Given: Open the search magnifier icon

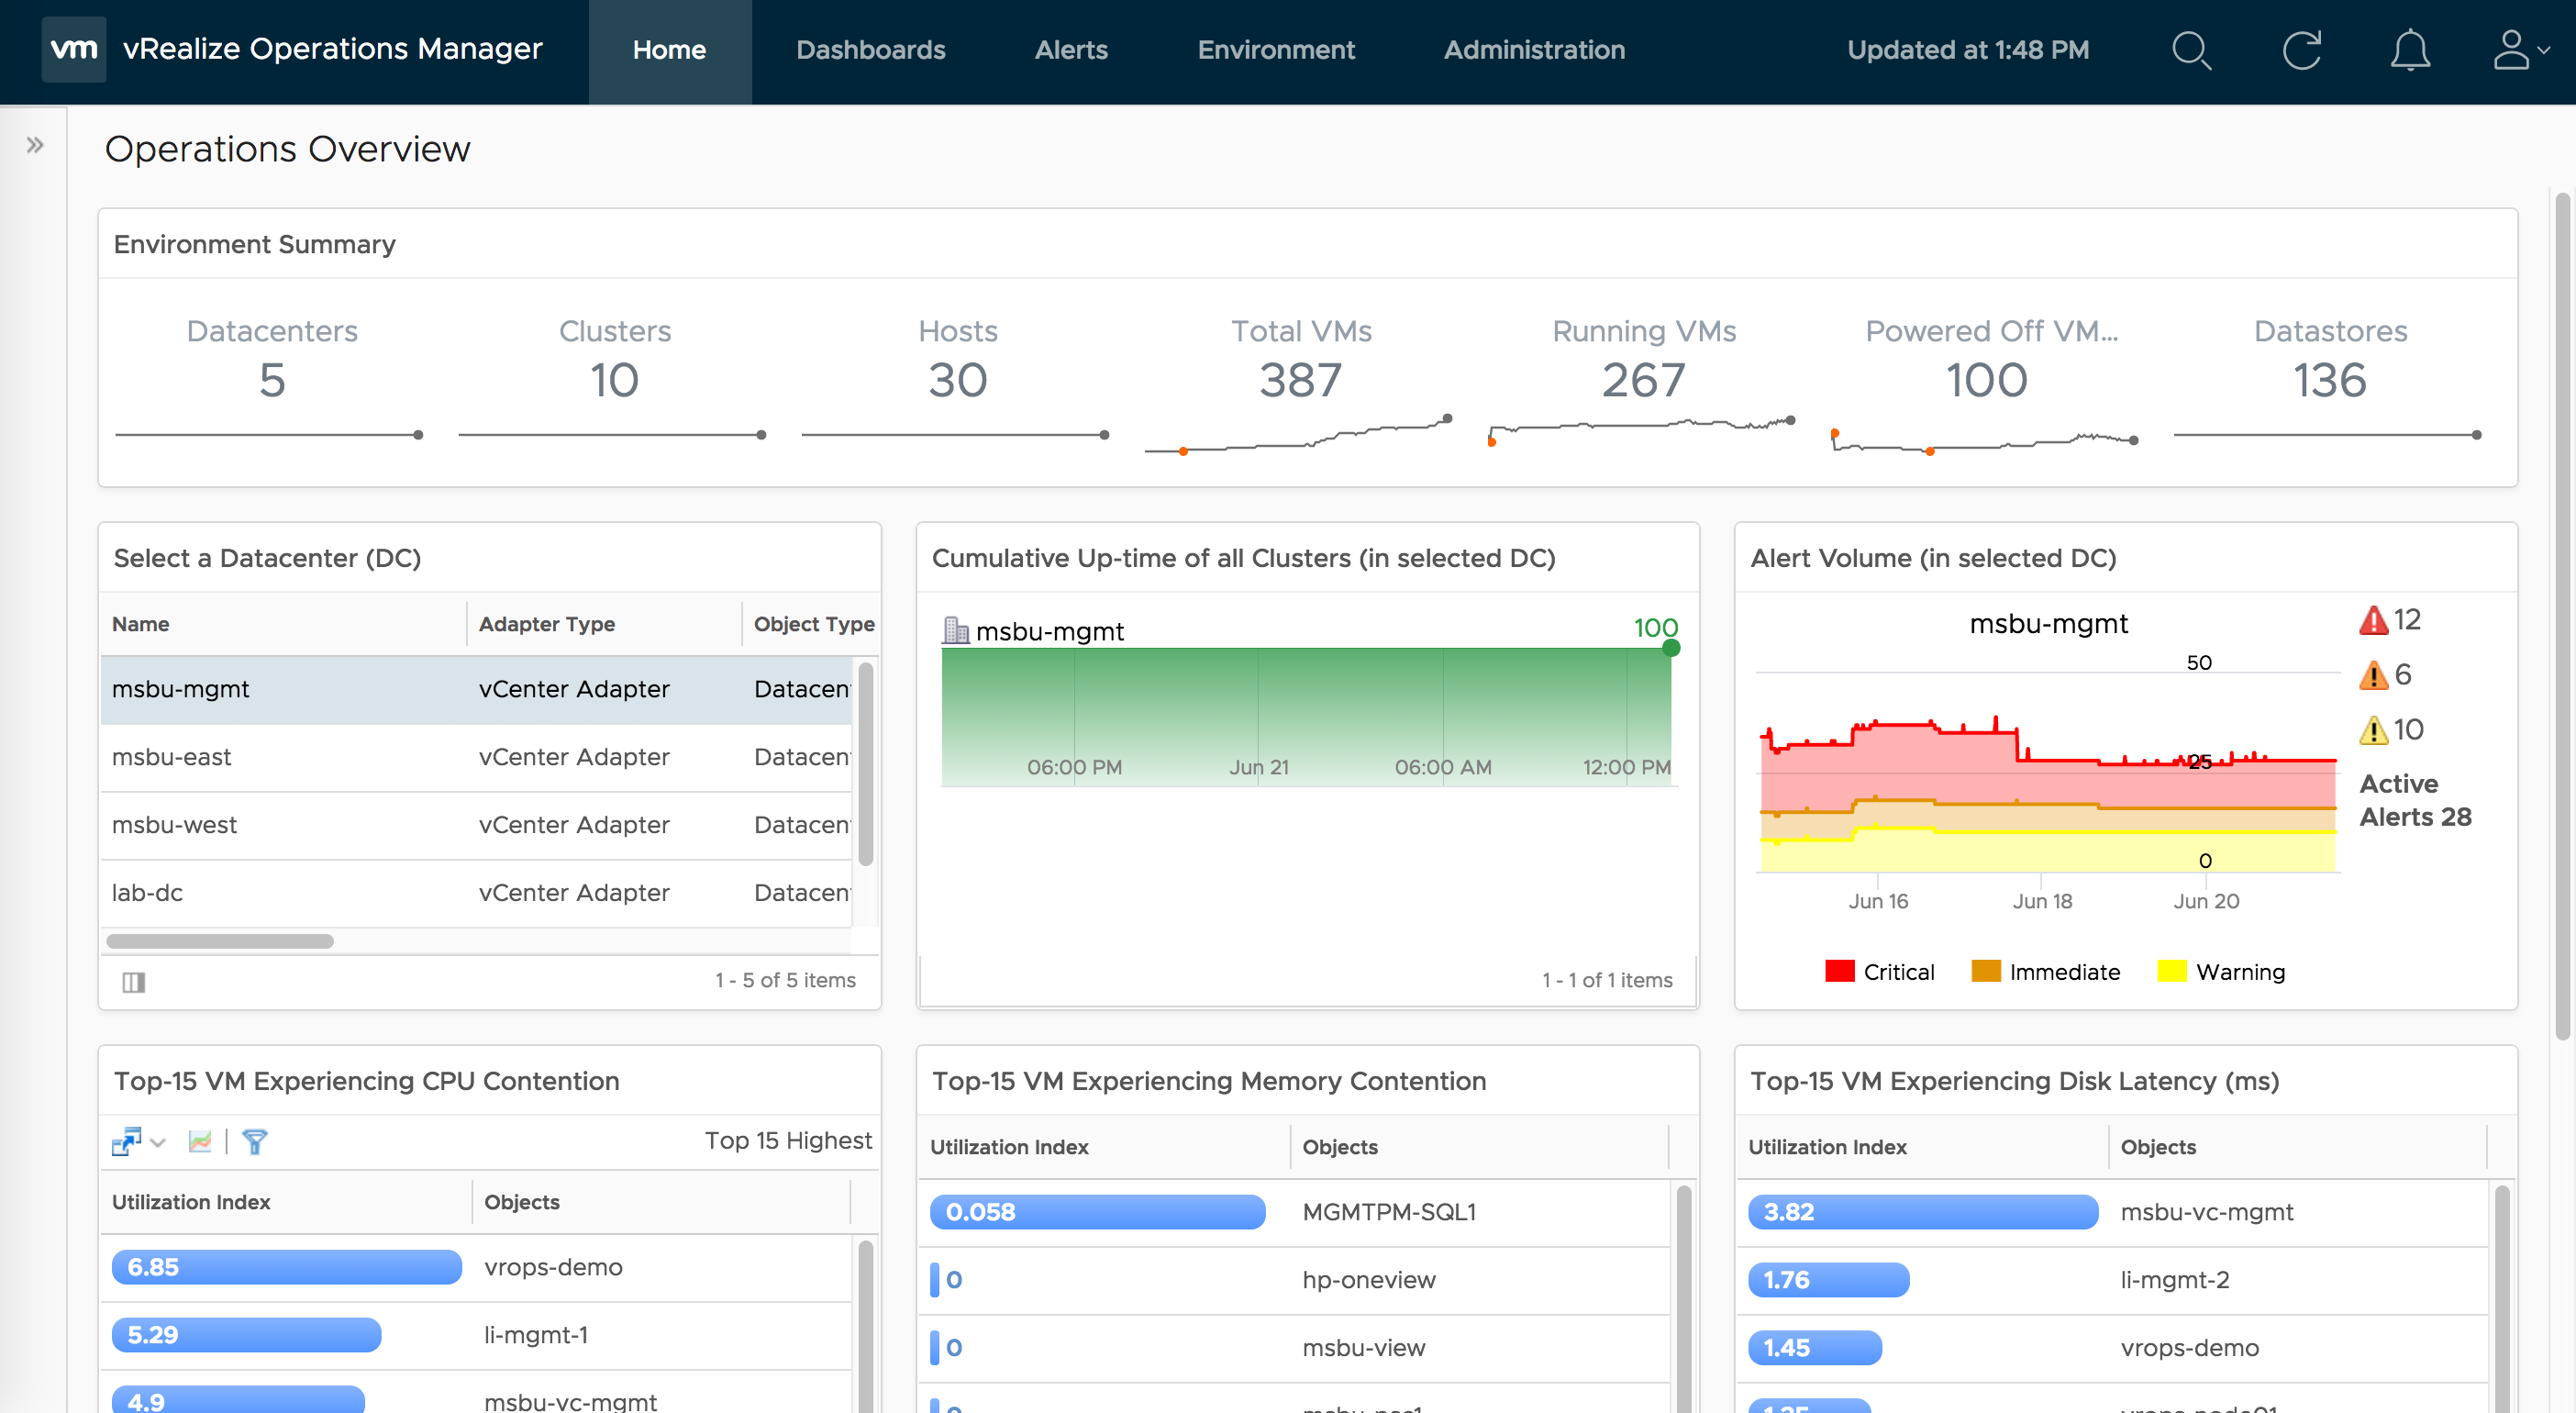Looking at the screenshot, I should point(2191,50).
